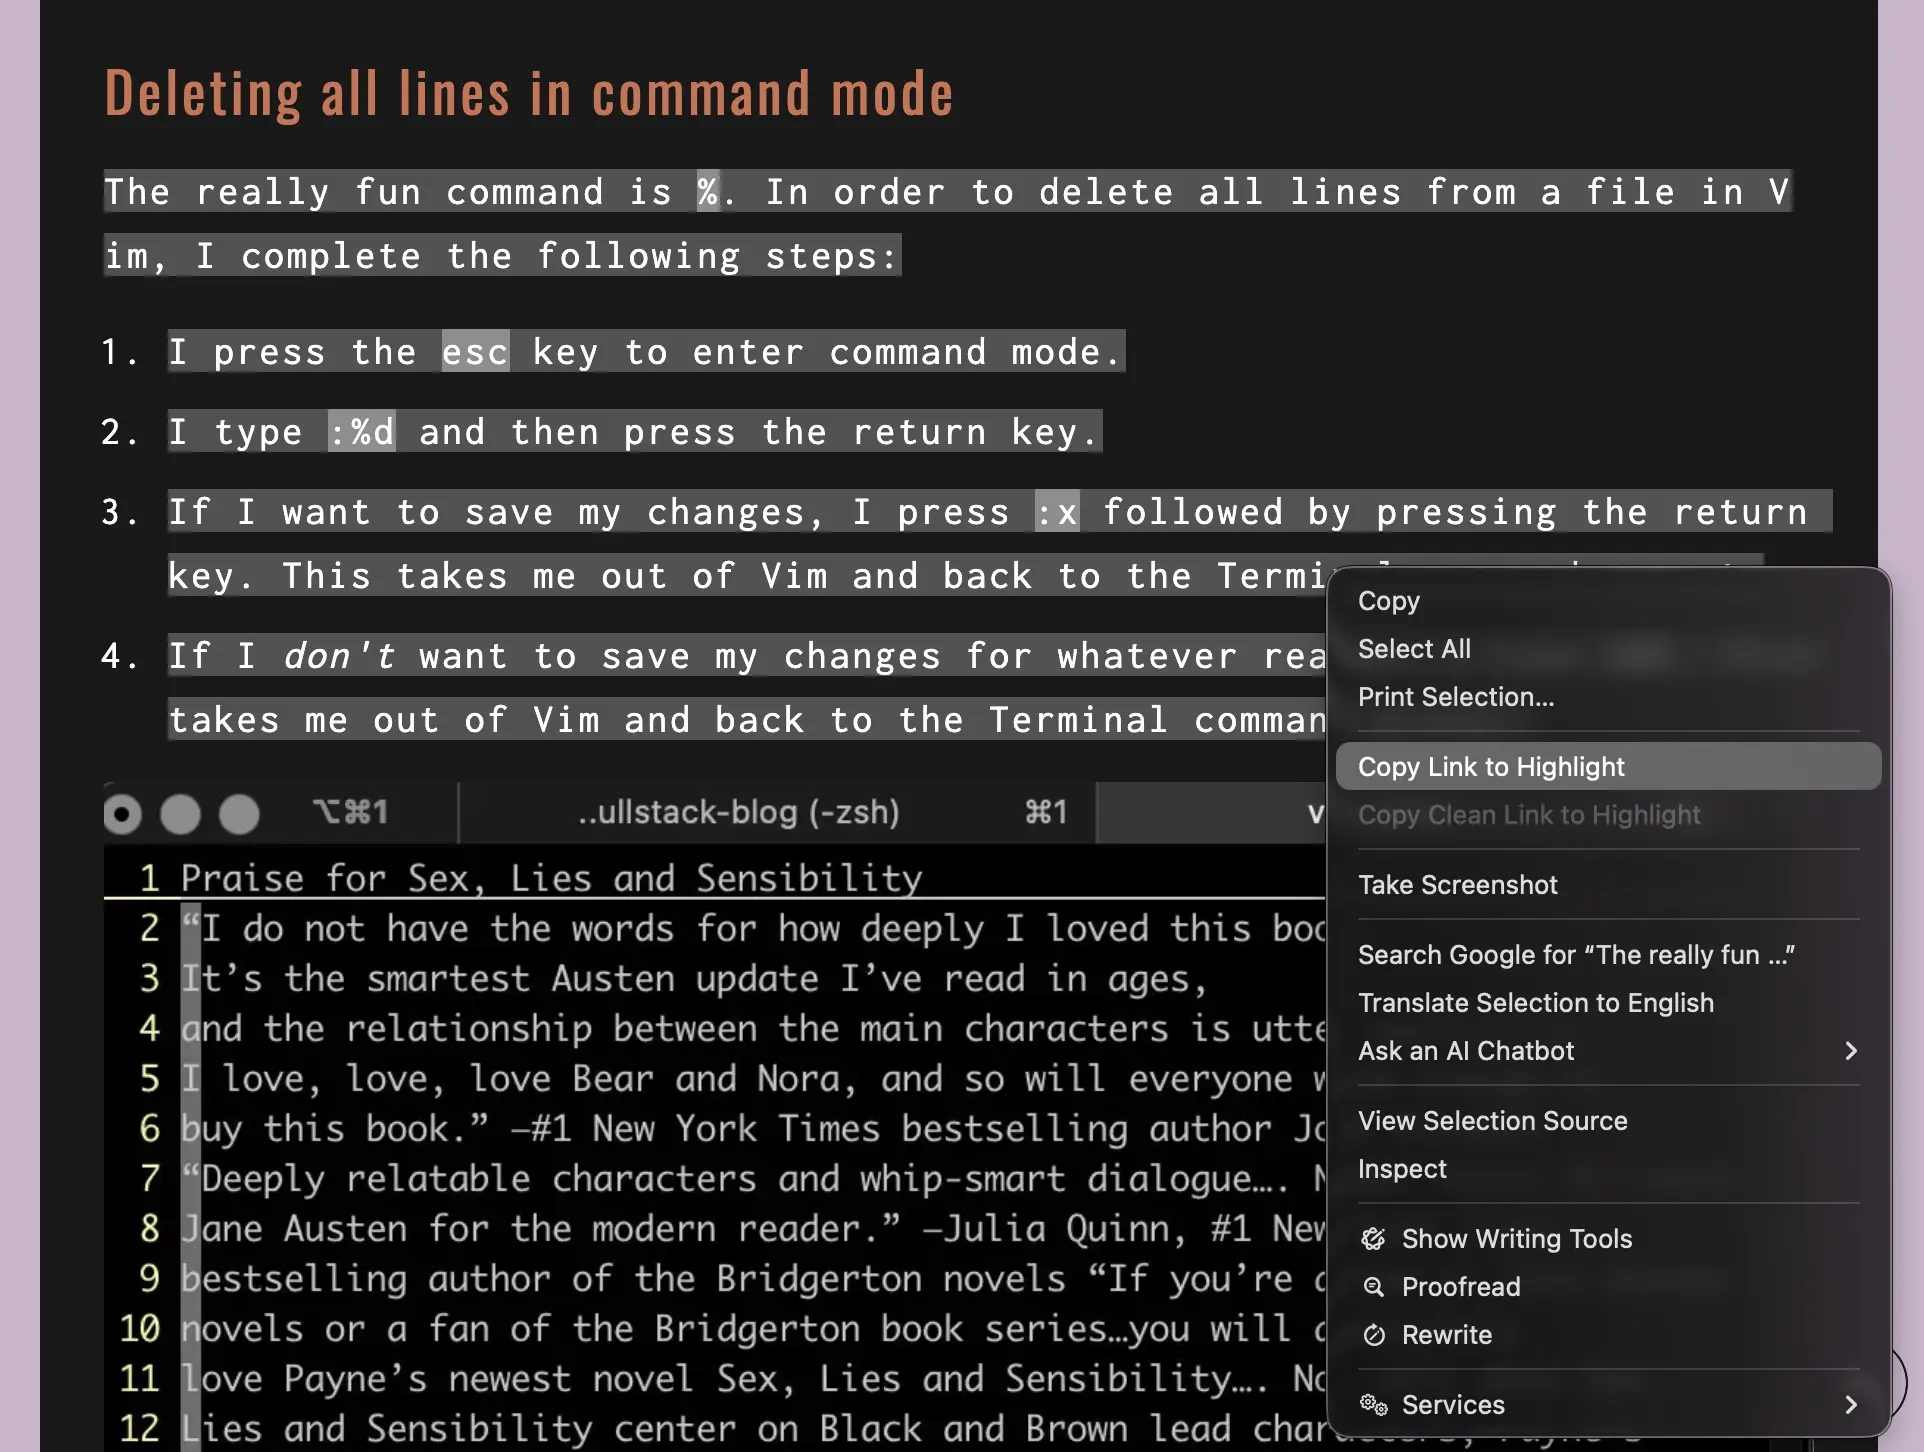This screenshot has width=1924, height=1452.
Task: Click the italic word don't in step 4
Action: (339, 655)
